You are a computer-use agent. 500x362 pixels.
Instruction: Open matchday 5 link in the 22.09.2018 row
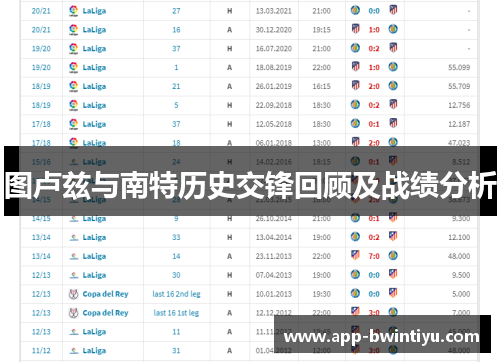coord(176,105)
